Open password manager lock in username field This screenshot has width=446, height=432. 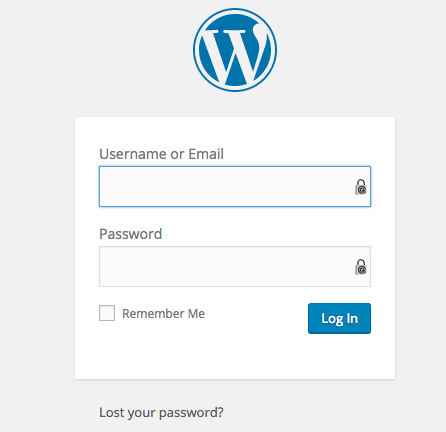tap(361, 187)
